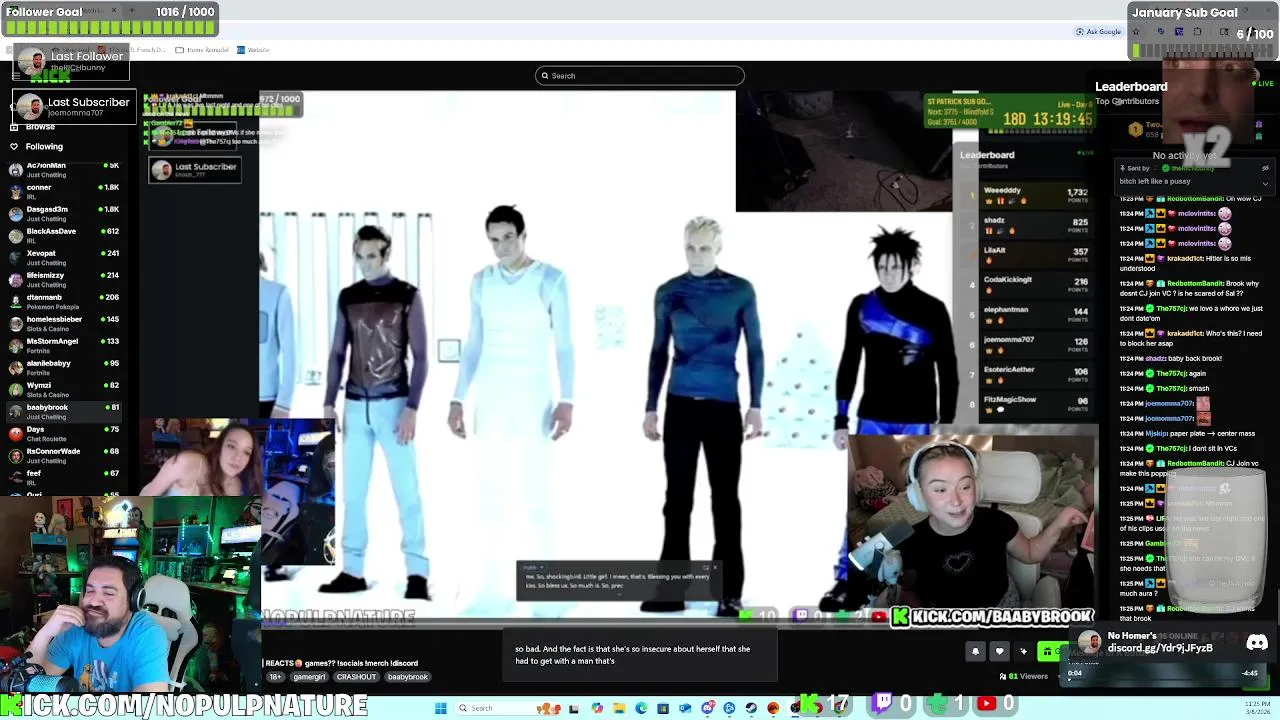This screenshot has width=1280, height=720.
Task: Click the live caption box over the video
Action: (x=618, y=581)
